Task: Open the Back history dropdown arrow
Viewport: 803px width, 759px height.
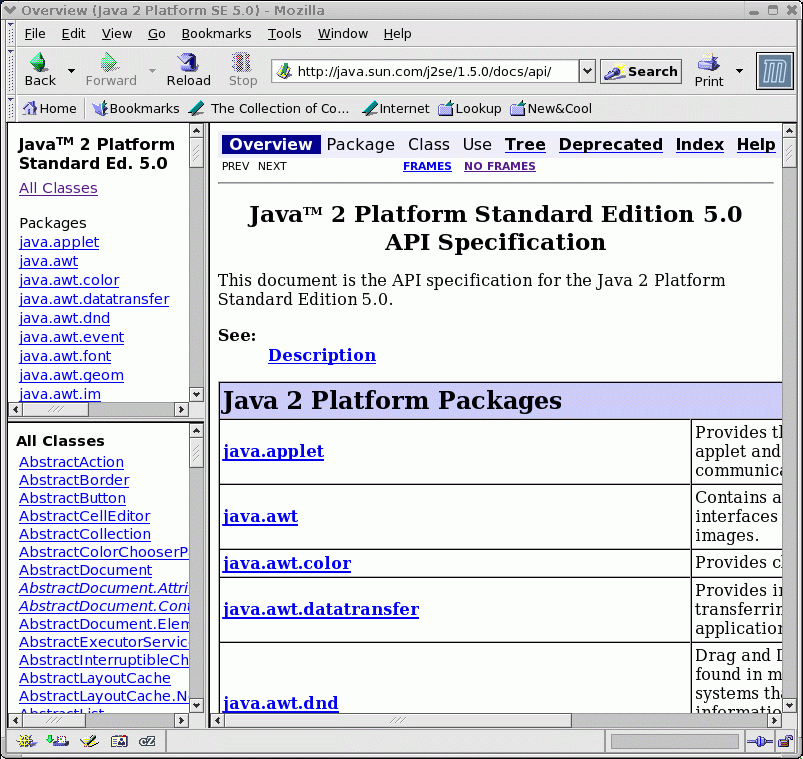Action: pos(71,71)
